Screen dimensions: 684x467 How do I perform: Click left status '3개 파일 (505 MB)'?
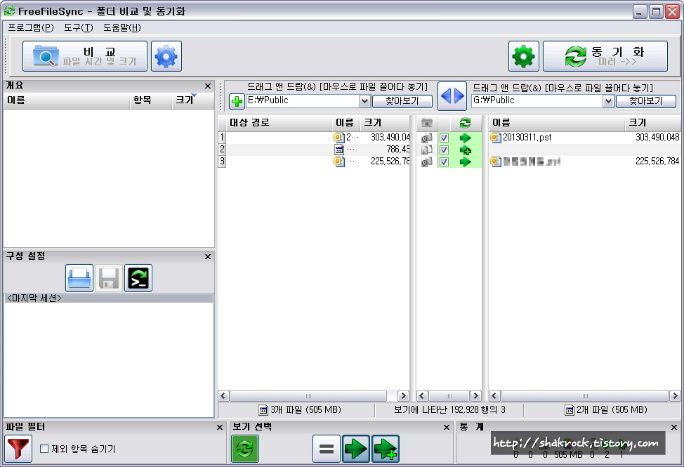point(300,410)
